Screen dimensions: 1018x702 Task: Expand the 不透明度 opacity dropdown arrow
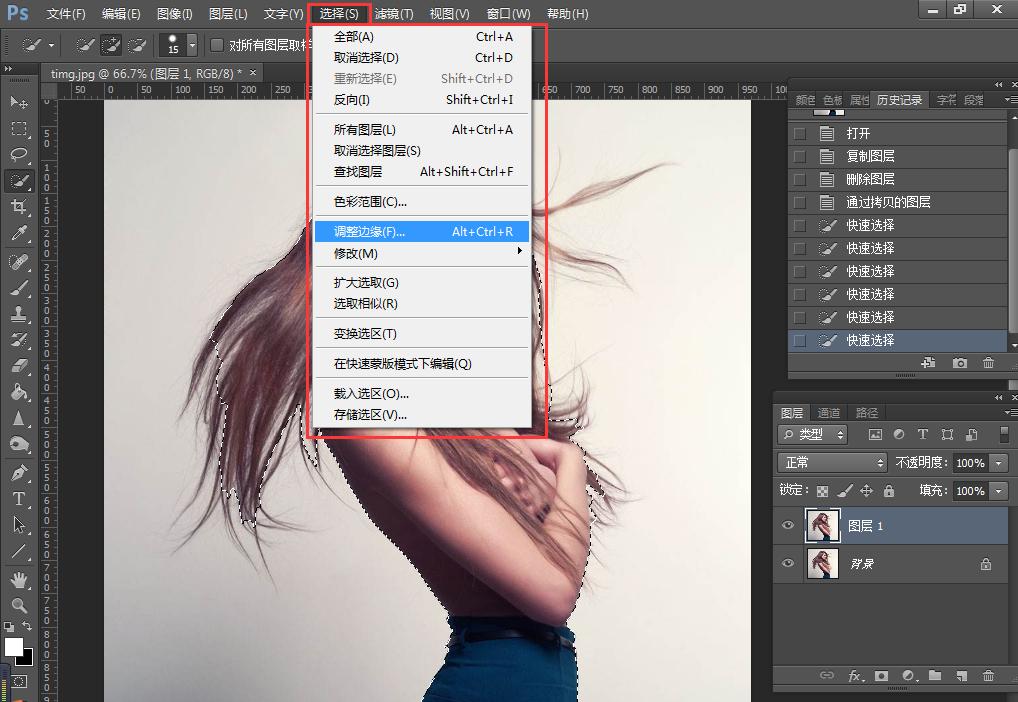pyautogui.click(x=998, y=463)
